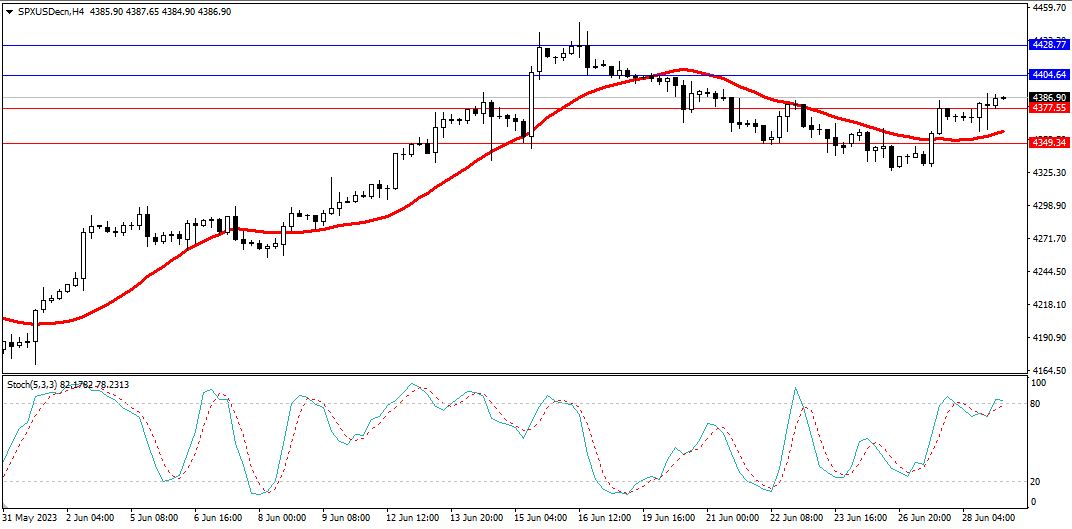Click the 4459.70 price axis value
Screen dimensions: 1072x529
coord(1051,8)
